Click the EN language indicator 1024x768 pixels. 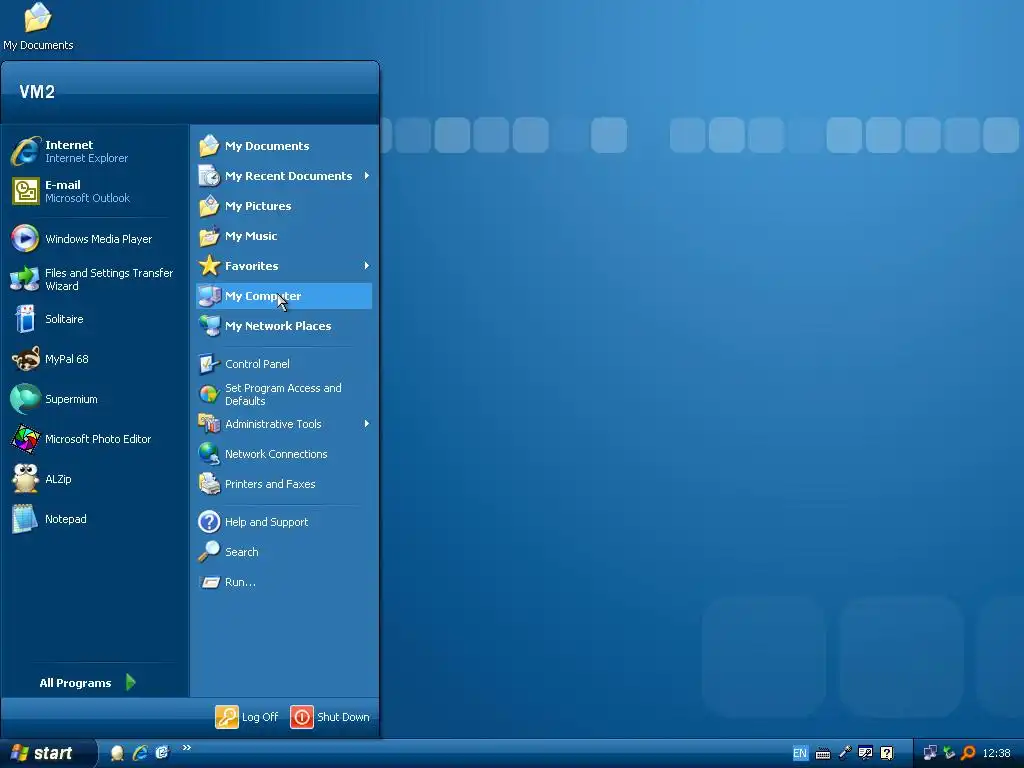799,753
